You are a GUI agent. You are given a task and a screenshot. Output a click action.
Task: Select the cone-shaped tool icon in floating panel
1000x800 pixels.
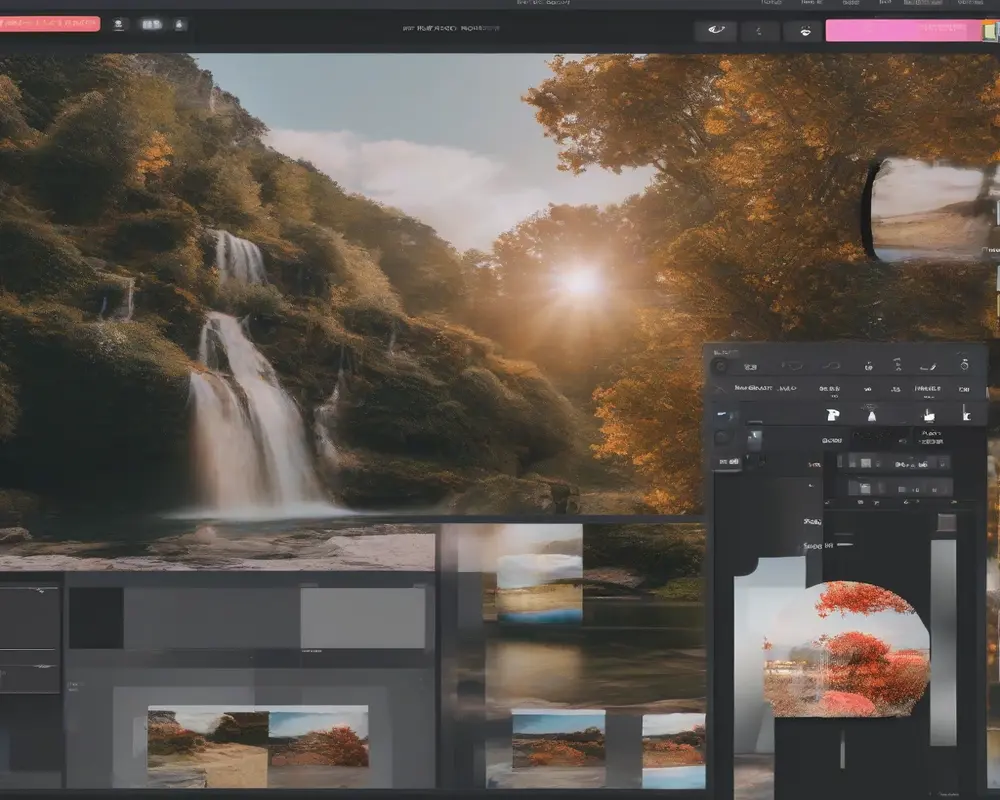click(871, 415)
